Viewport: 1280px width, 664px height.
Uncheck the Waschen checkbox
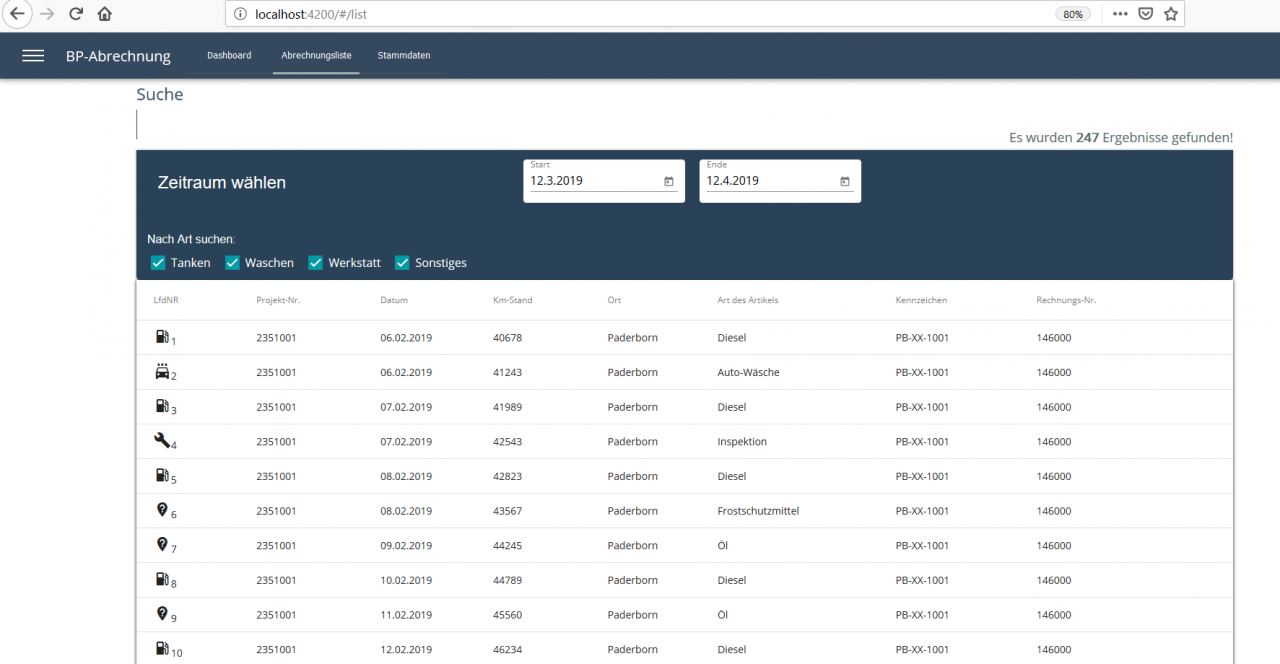click(x=232, y=263)
